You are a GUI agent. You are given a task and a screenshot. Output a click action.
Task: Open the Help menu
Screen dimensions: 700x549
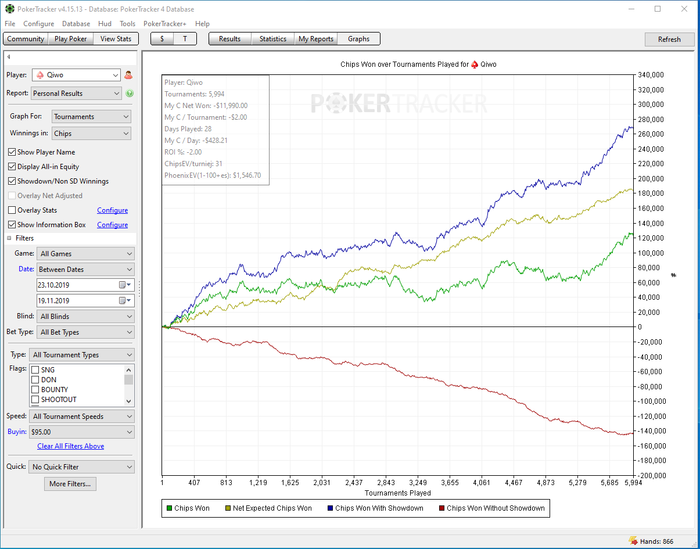pyautogui.click(x=202, y=24)
